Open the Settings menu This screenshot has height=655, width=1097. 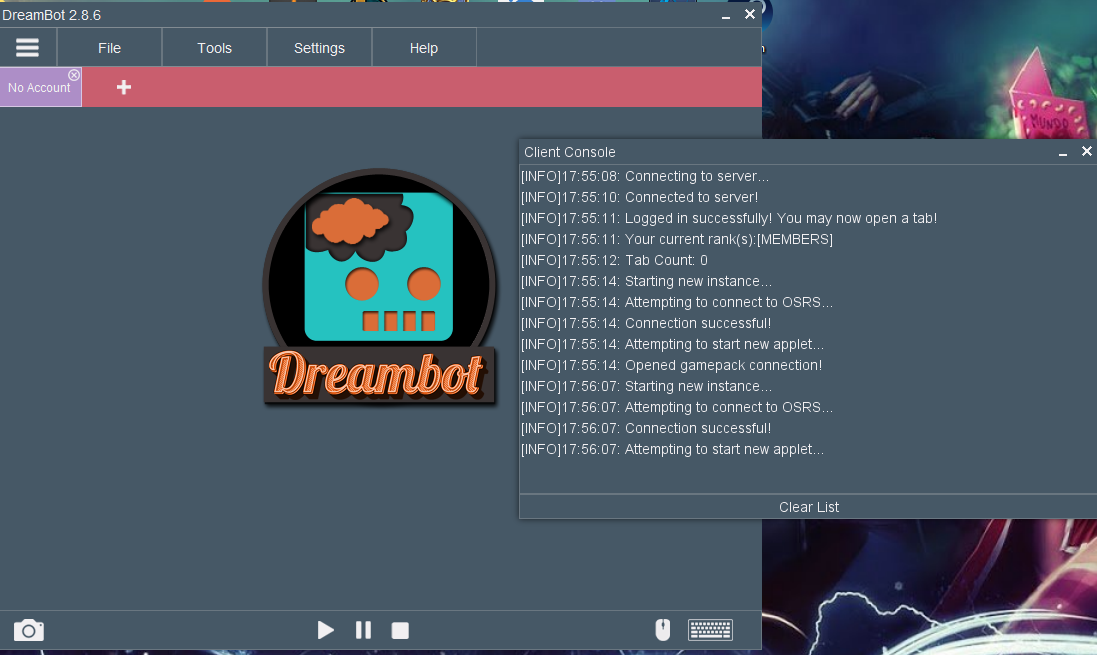click(319, 48)
